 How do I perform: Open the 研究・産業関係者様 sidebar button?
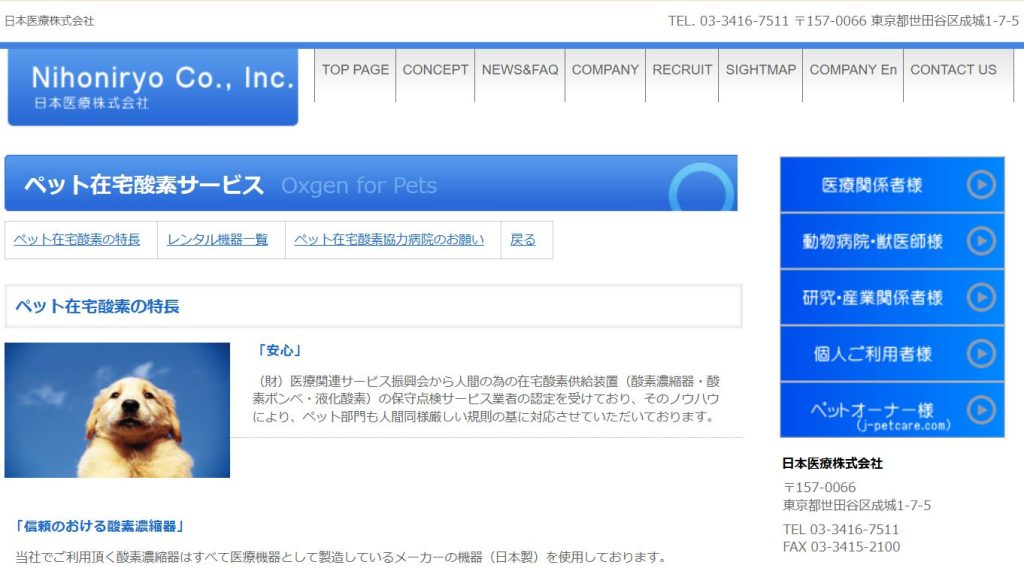(892, 297)
